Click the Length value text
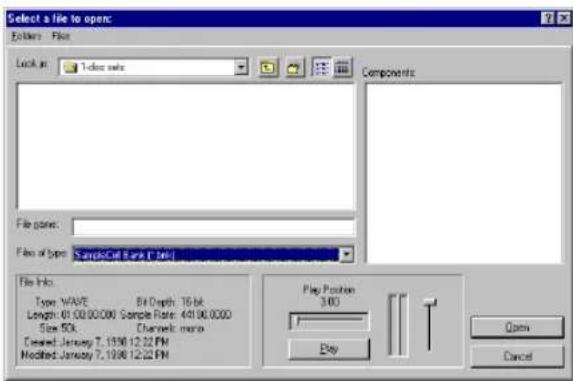Screen dimensions: 573x381 click(89, 315)
